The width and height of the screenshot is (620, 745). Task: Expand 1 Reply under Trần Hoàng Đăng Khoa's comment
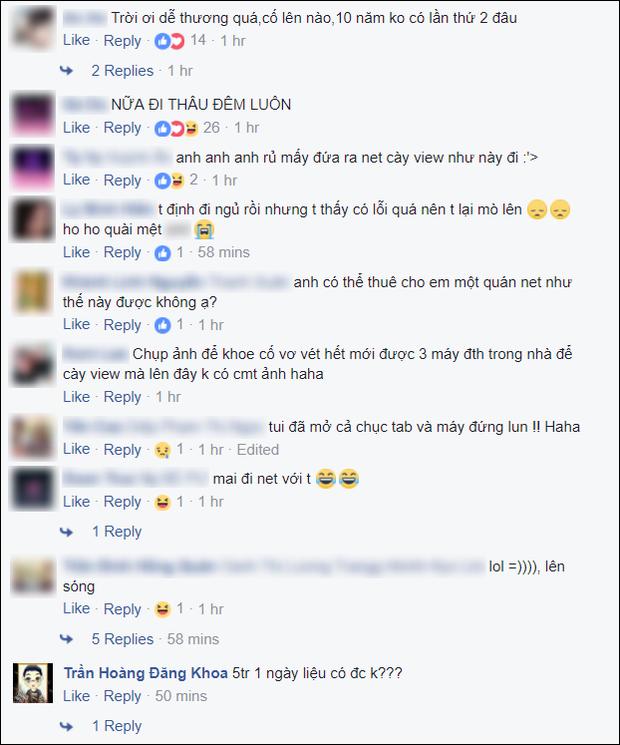[116, 726]
